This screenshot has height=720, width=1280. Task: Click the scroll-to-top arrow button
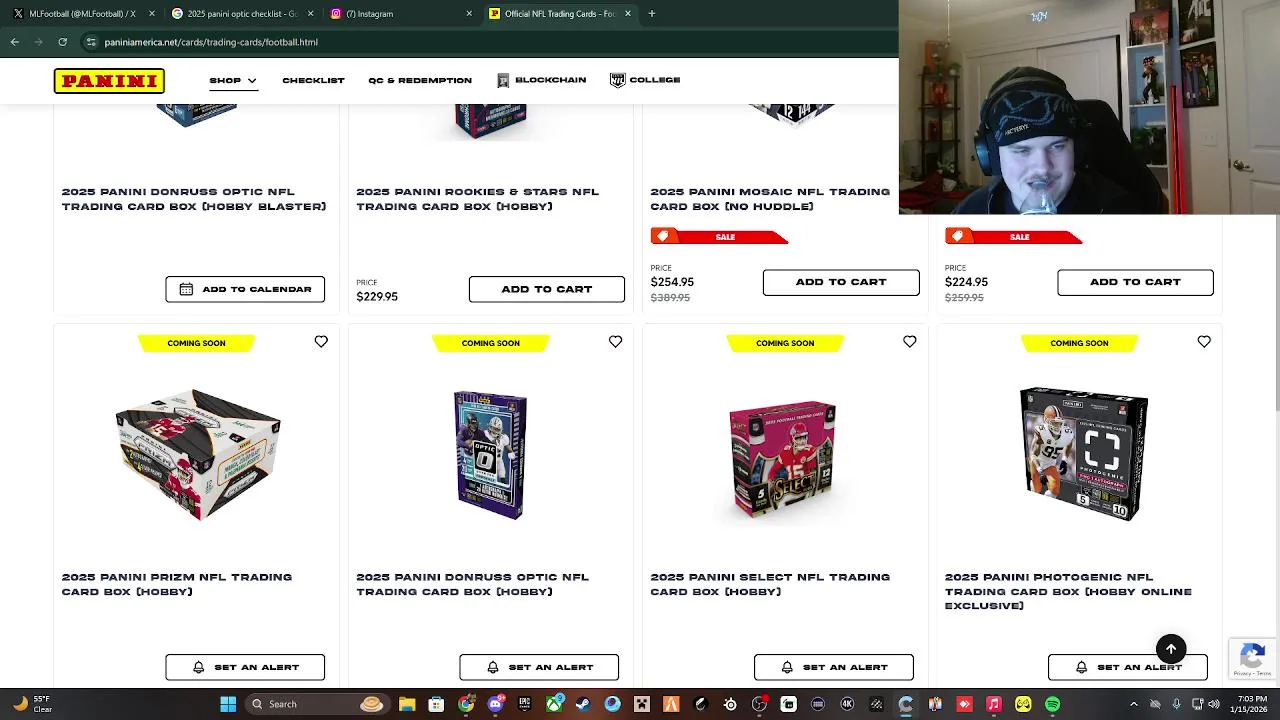1171,649
